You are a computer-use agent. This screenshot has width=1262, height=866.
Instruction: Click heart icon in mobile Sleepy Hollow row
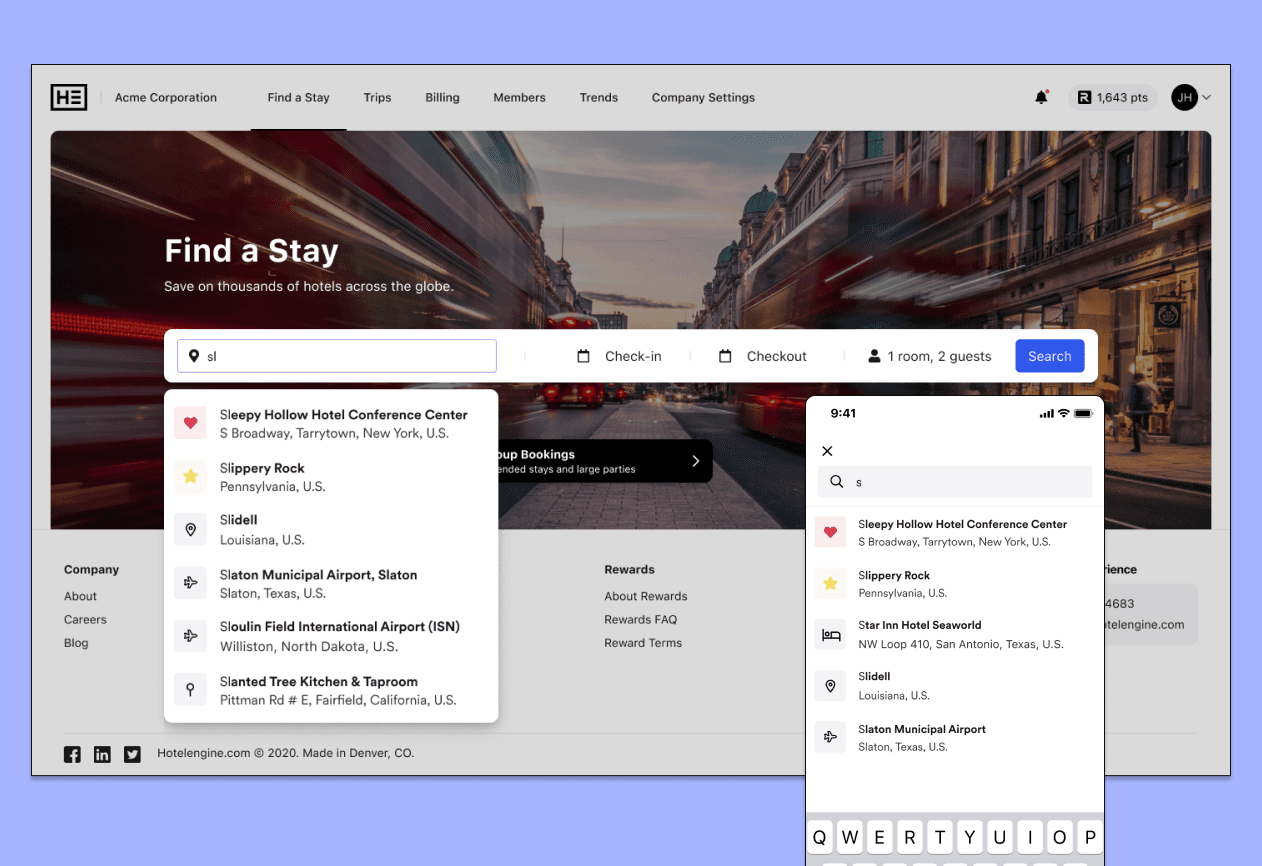pyautogui.click(x=830, y=532)
